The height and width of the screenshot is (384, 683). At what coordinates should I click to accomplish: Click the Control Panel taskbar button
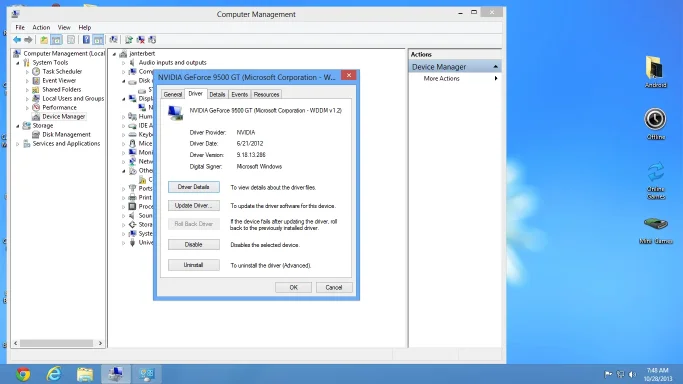click(x=147, y=374)
